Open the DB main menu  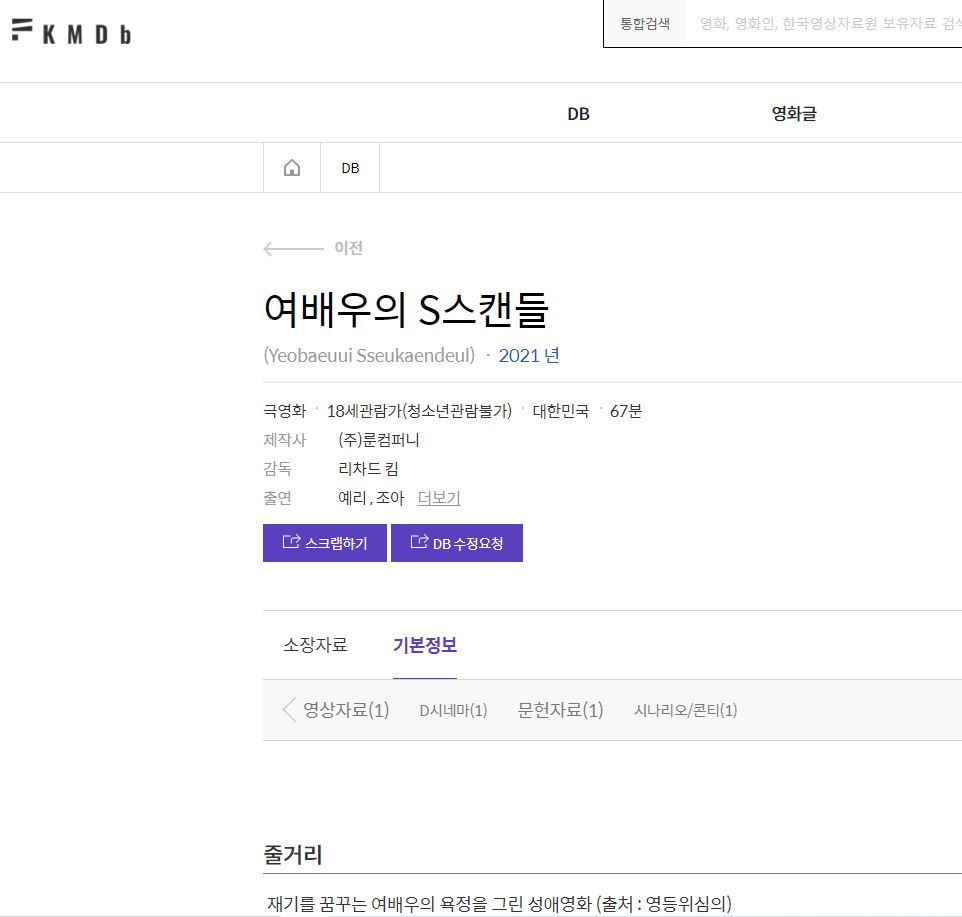(x=578, y=113)
